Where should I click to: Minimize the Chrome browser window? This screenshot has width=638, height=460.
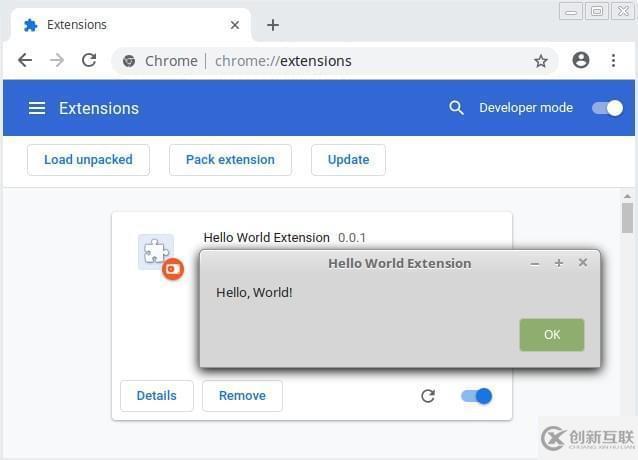(571, 12)
